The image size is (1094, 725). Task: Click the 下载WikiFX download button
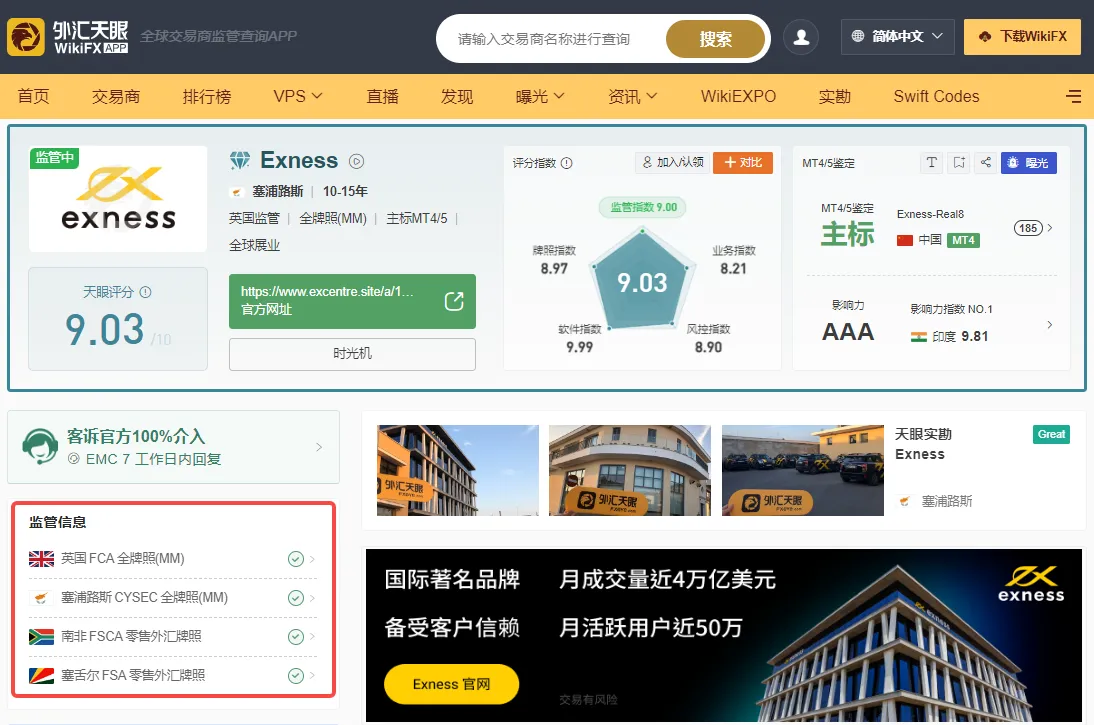coord(1022,36)
